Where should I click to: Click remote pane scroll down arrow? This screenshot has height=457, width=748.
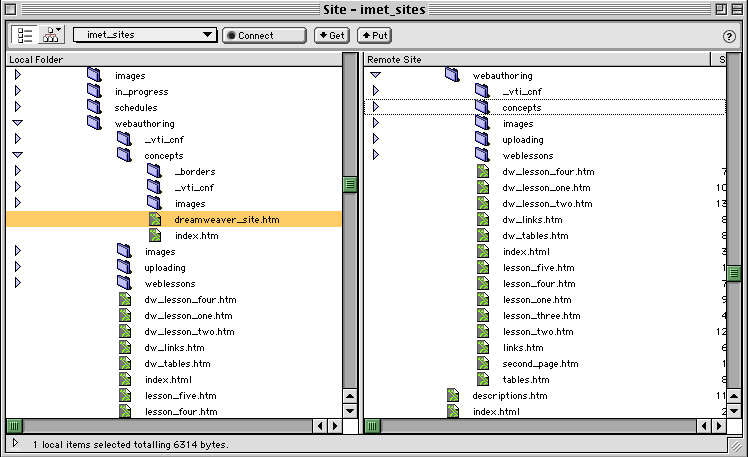[734, 411]
